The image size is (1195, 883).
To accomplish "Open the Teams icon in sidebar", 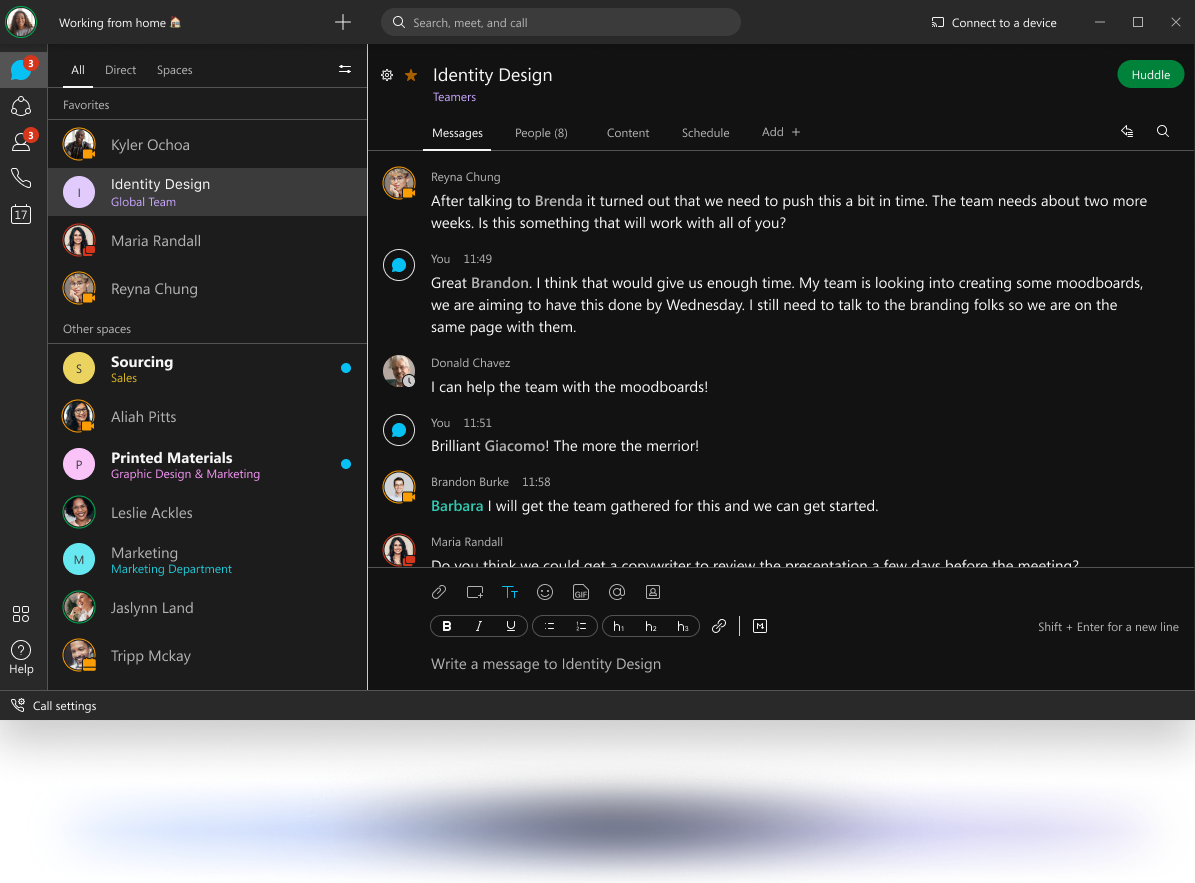I will (x=21, y=106).
